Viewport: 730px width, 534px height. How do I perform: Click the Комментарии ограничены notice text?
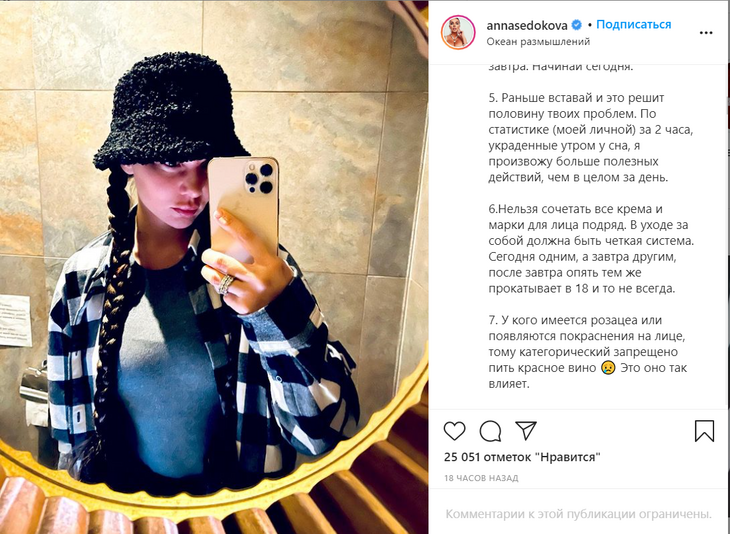[579, 514]
